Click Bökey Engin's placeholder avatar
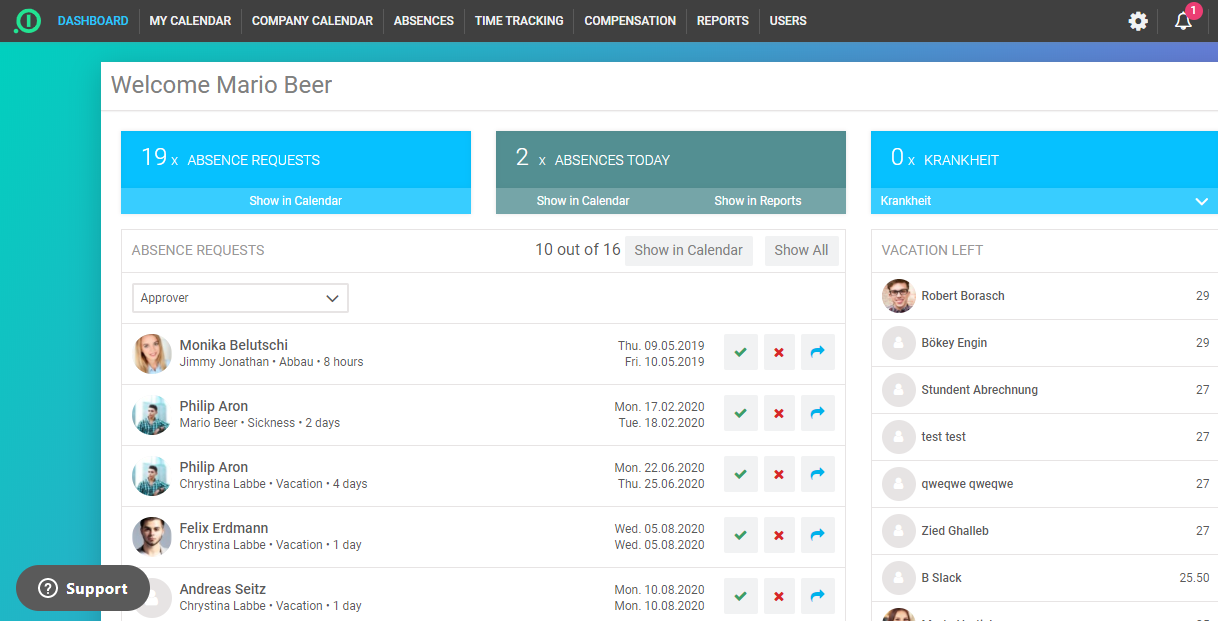Image resolution: width=1218 pixels, height=621 pixels. point(899,343)
